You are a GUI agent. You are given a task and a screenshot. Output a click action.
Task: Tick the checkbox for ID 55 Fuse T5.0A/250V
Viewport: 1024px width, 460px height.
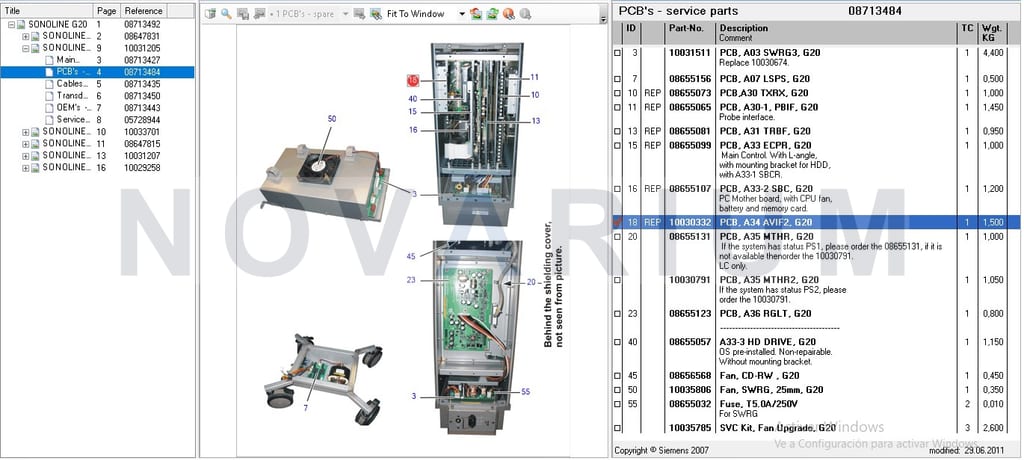(x=618, y=404)
